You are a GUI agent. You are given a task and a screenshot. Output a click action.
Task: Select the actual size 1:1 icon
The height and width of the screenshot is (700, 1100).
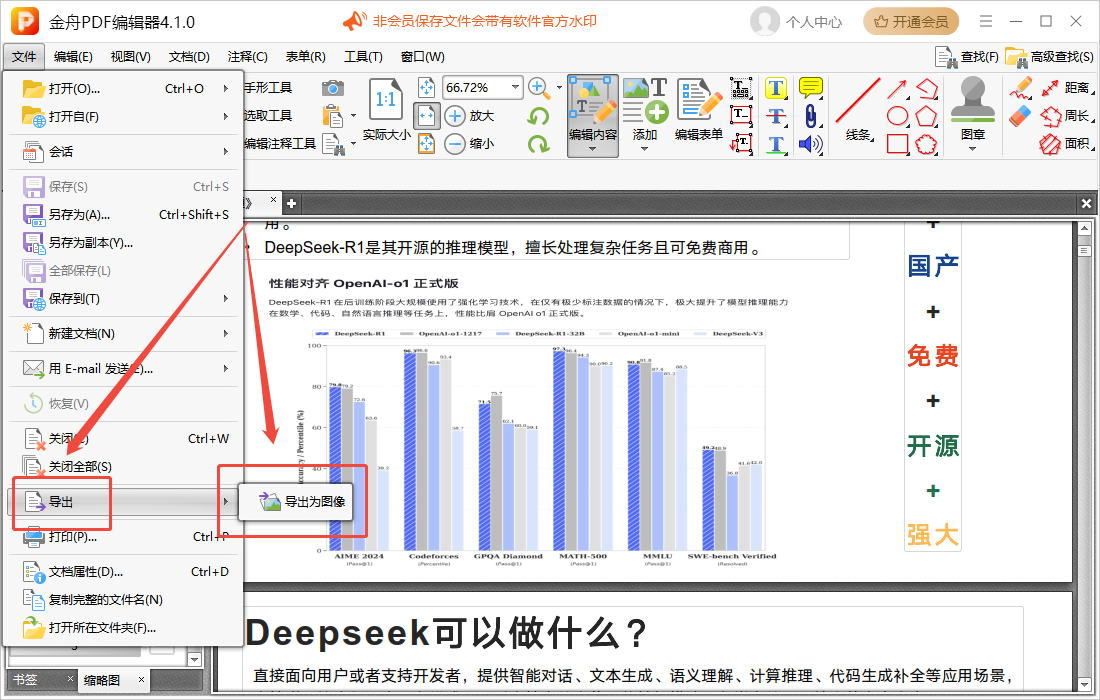tap(385, 100)
